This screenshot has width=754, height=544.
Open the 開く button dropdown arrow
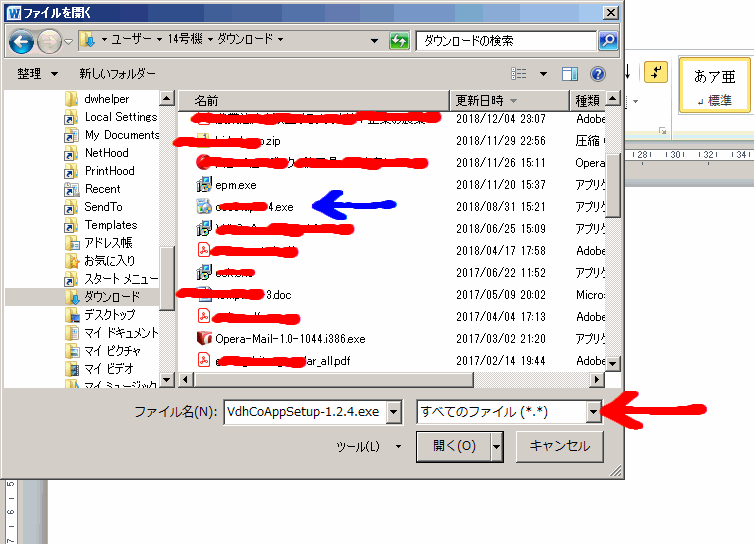[x=496, y=446]
